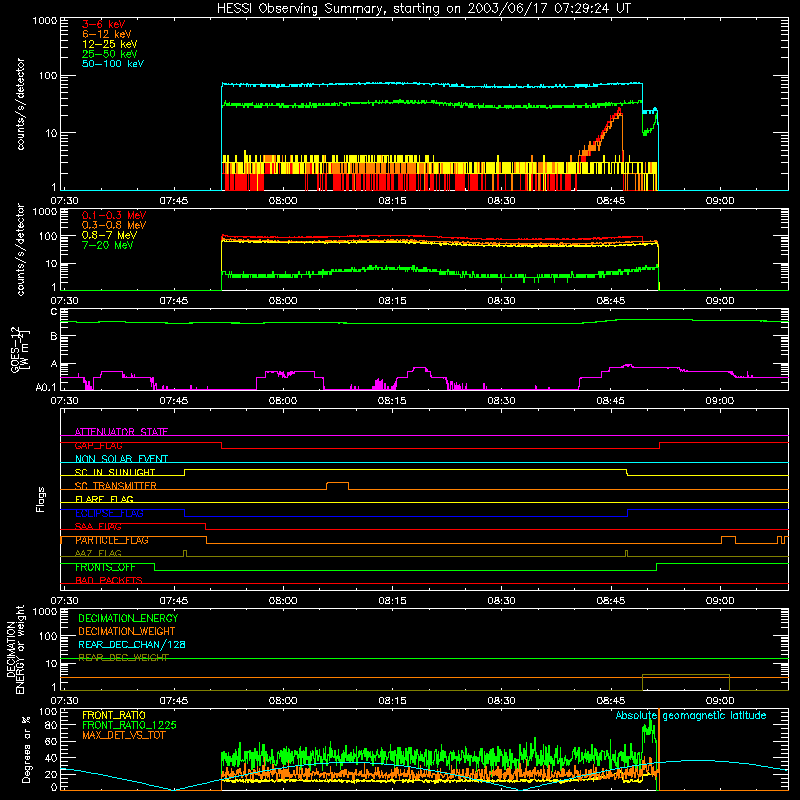The width and height of the screenshot is (800, 800).
Task: Click the Flags axis title
Action: pos(41,499)
